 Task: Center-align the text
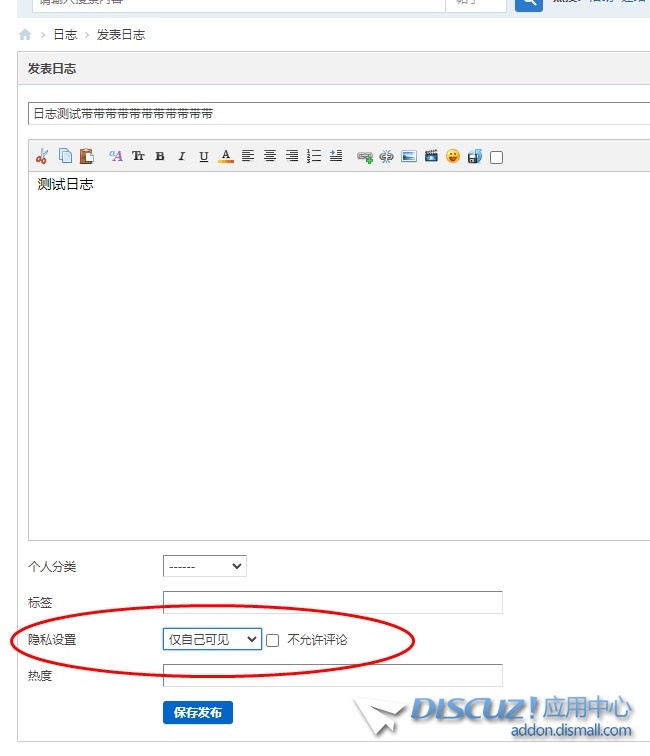tap(270, 156)
